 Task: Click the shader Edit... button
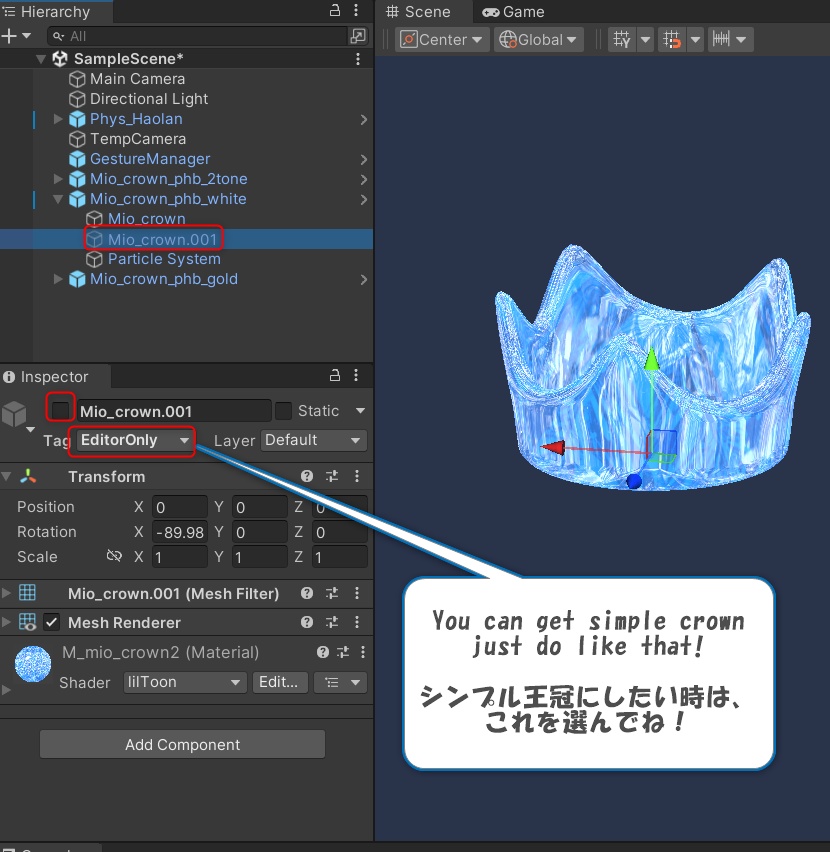click(279, 682)
